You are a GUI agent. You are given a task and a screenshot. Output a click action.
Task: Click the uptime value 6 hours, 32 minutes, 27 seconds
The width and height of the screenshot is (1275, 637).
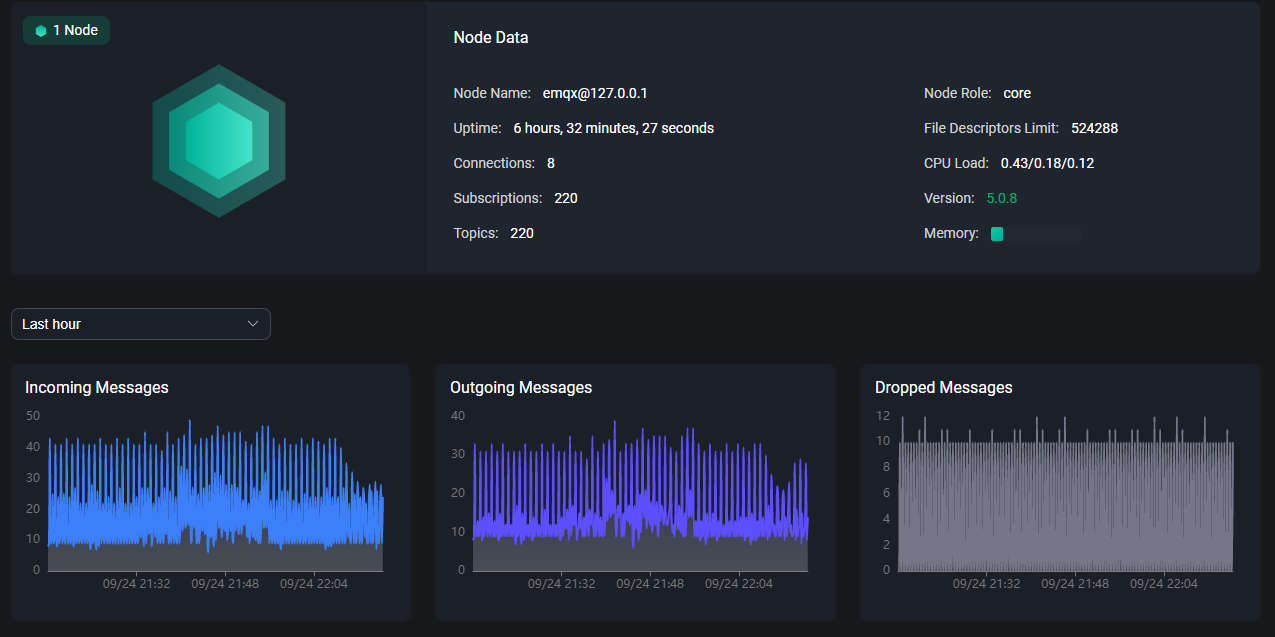(614, 128)
